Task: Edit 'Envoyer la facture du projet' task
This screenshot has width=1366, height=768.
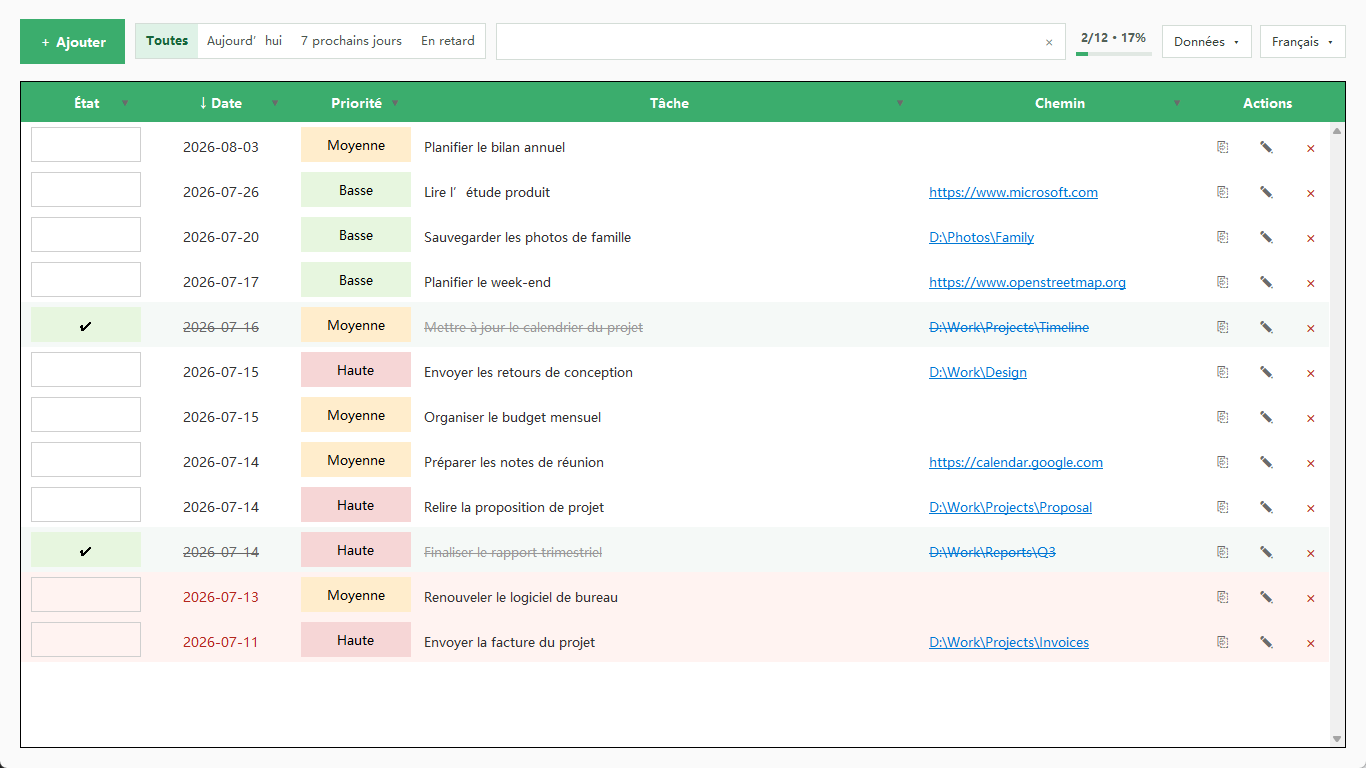Action: [x=1266, y=642]
